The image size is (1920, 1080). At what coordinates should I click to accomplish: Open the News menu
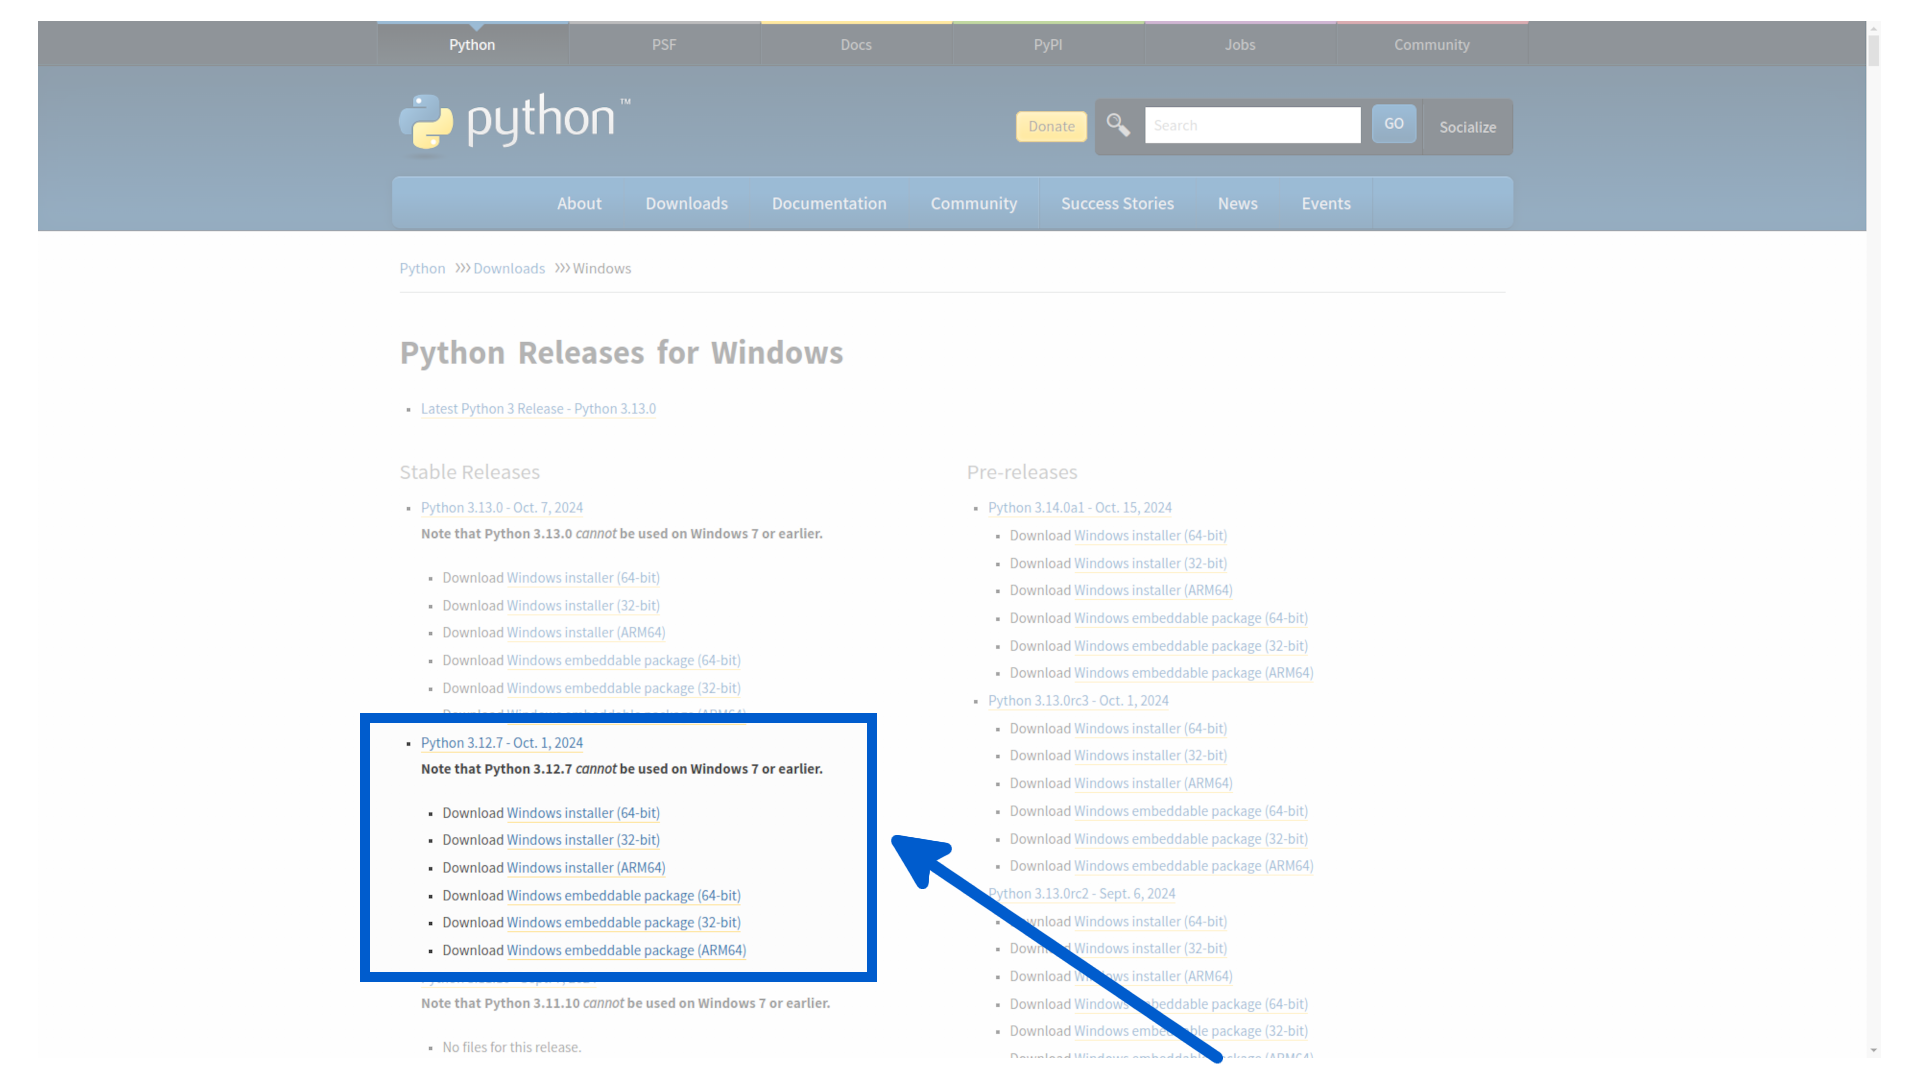point(1237,203)
